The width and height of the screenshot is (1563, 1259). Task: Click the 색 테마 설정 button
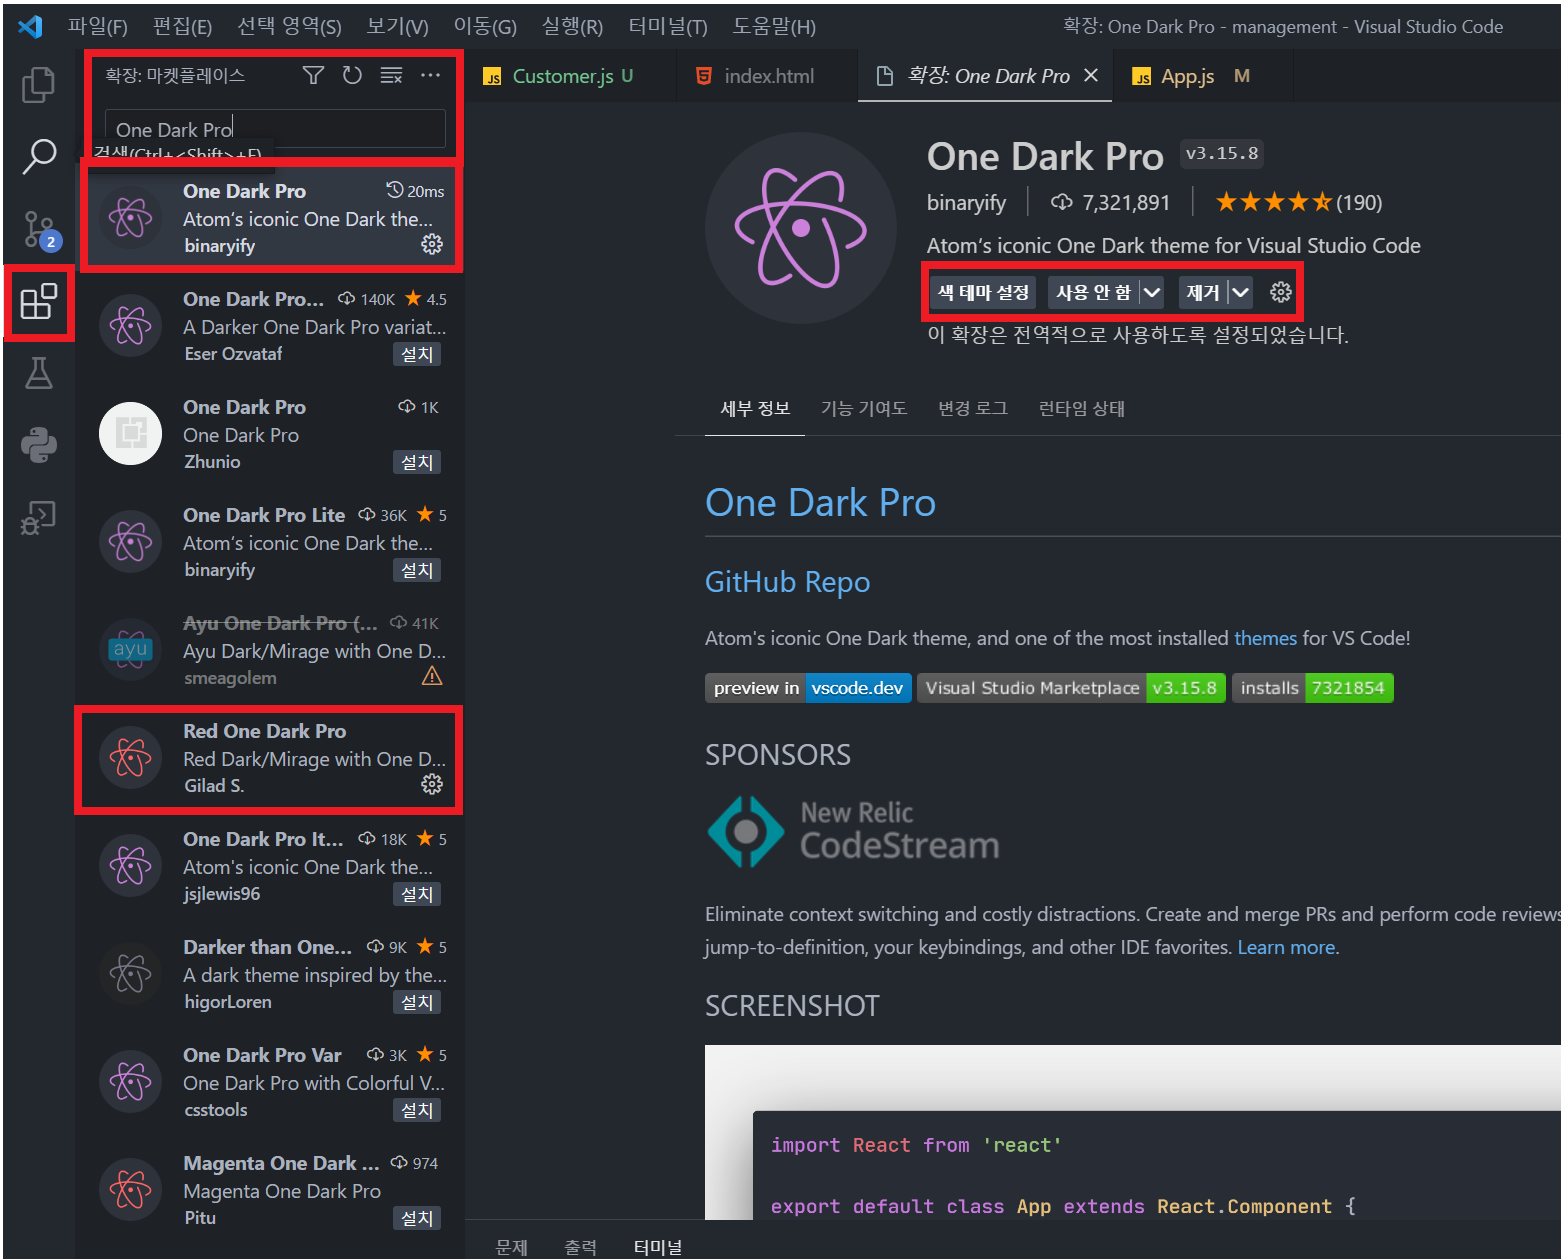(x=983, y=292)
